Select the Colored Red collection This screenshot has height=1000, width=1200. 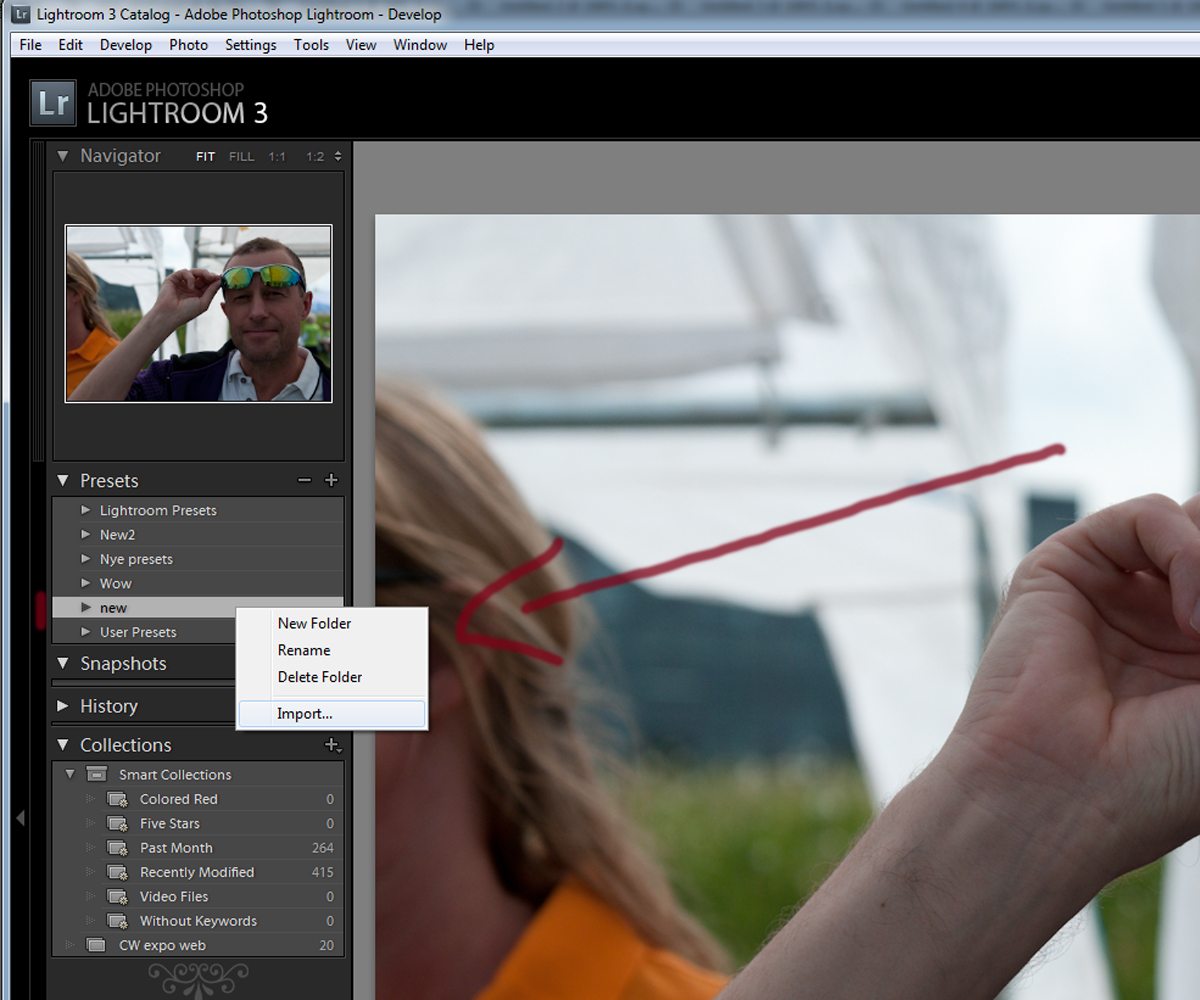(198, 799)
